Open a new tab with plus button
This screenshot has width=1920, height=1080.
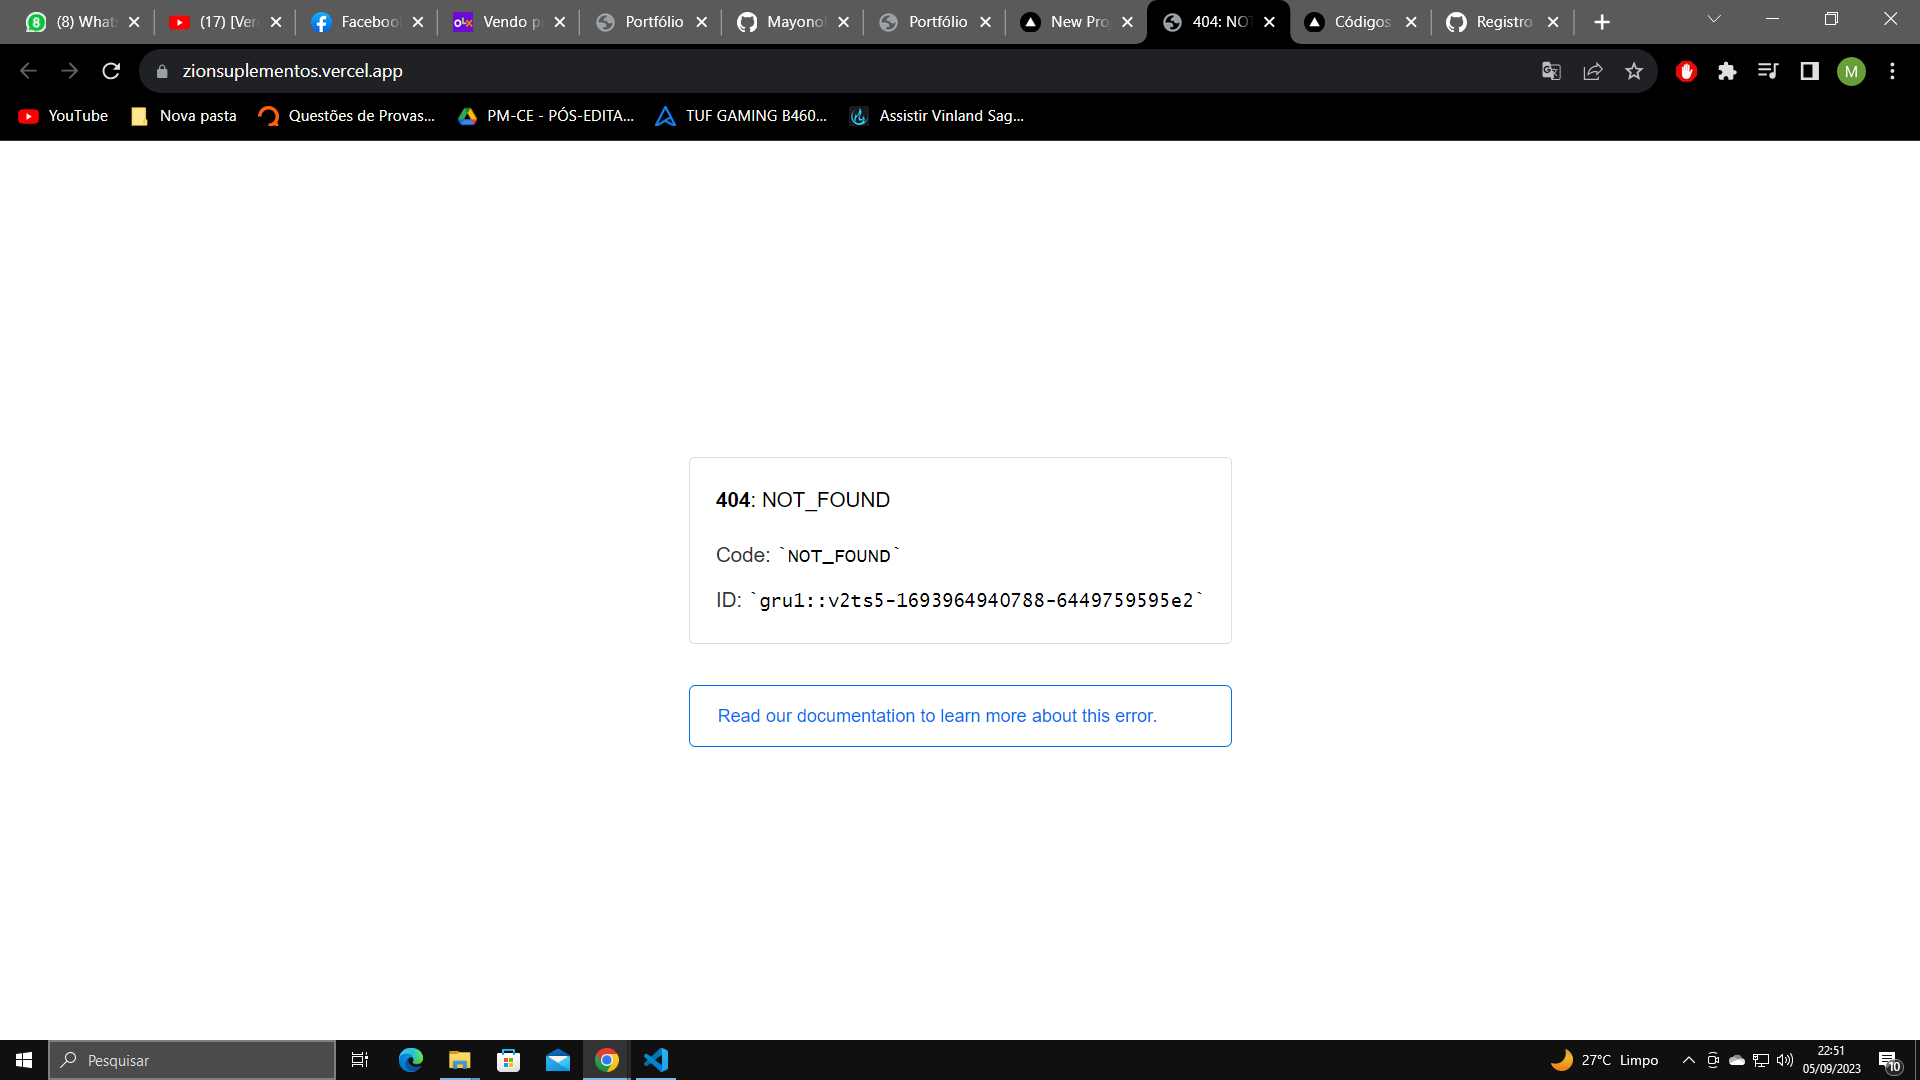(x=1602, y=22)
